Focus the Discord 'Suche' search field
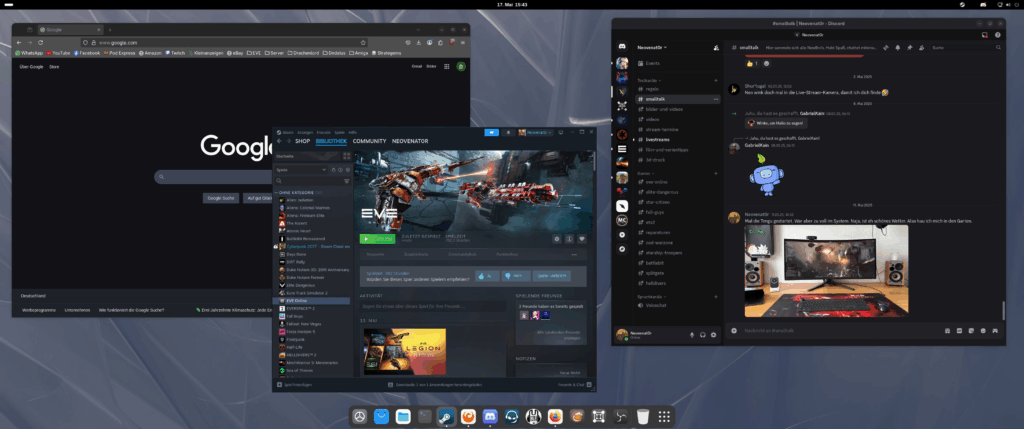 click(967, 48)
